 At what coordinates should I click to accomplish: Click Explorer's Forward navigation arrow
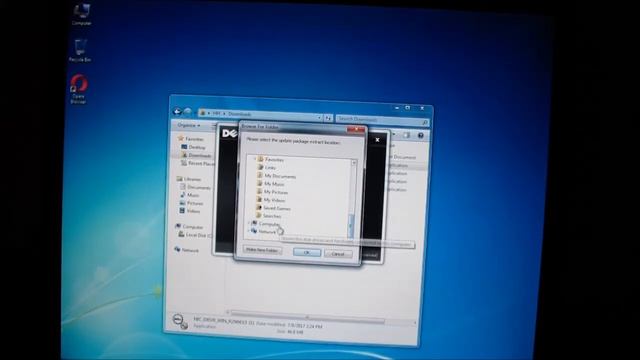click(187, 111)
